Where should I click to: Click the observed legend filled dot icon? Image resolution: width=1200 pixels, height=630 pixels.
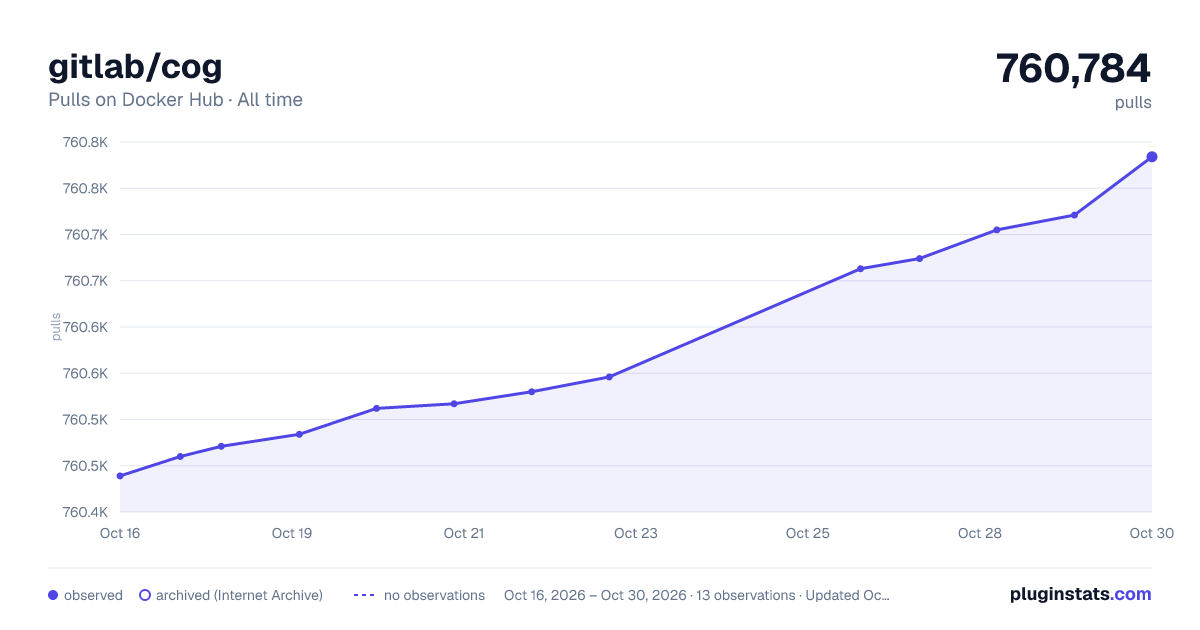click(53, 595)
